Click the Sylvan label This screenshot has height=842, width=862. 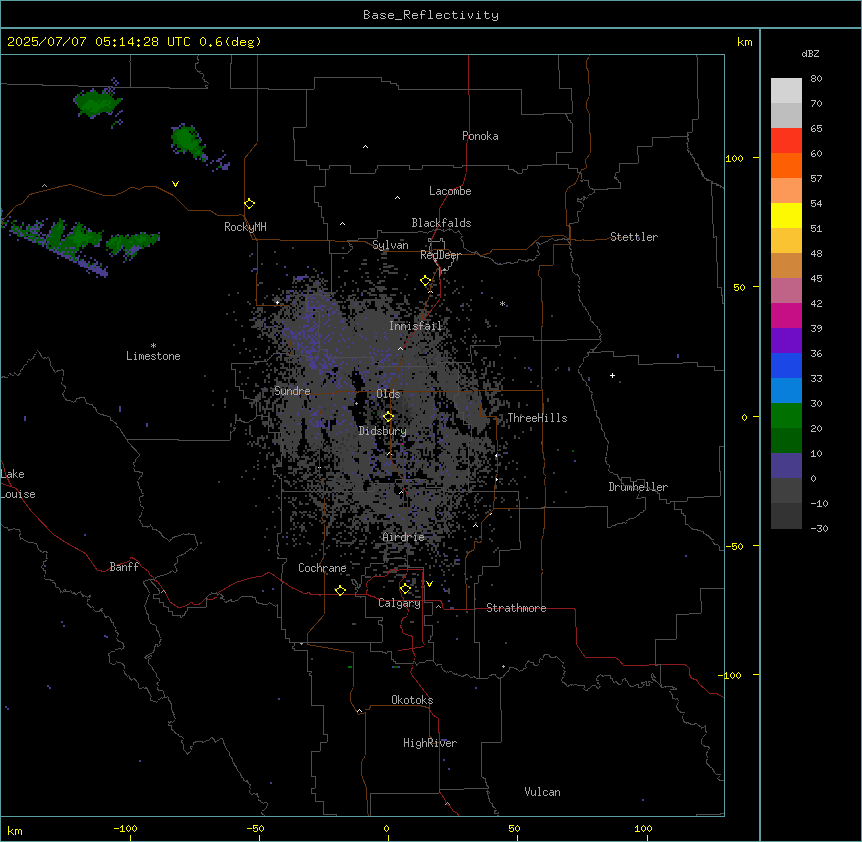[390, 245]
